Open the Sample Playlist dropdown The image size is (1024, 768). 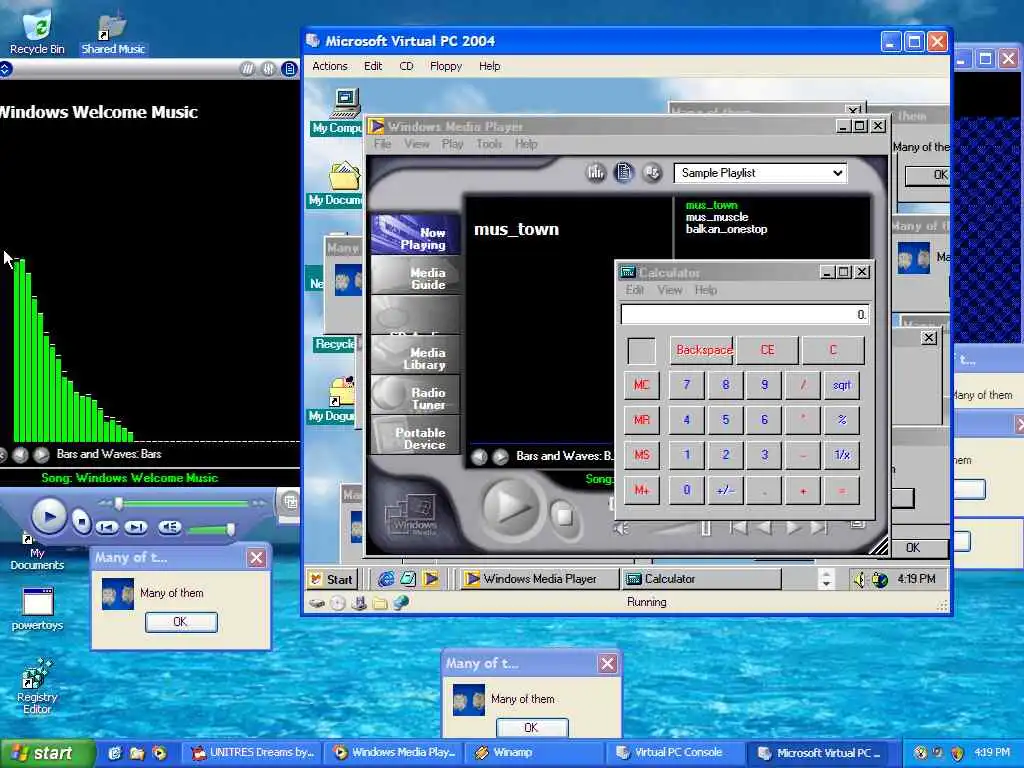(x=837, y=173)
